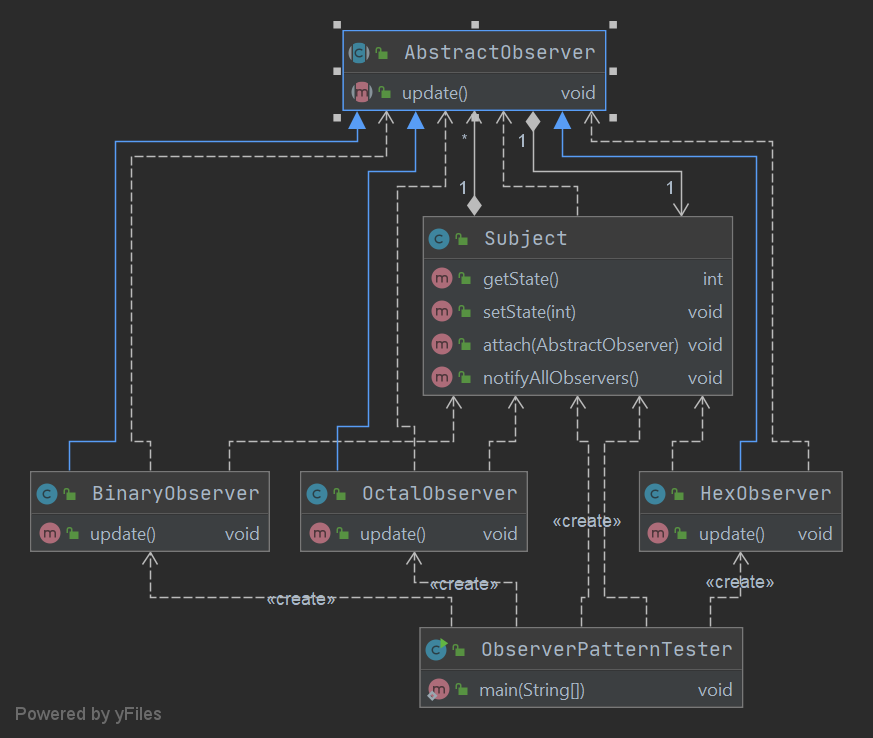Click the method icon beside main(String[])
Viewport: 873px width, 738px height.
click(438, 689)
